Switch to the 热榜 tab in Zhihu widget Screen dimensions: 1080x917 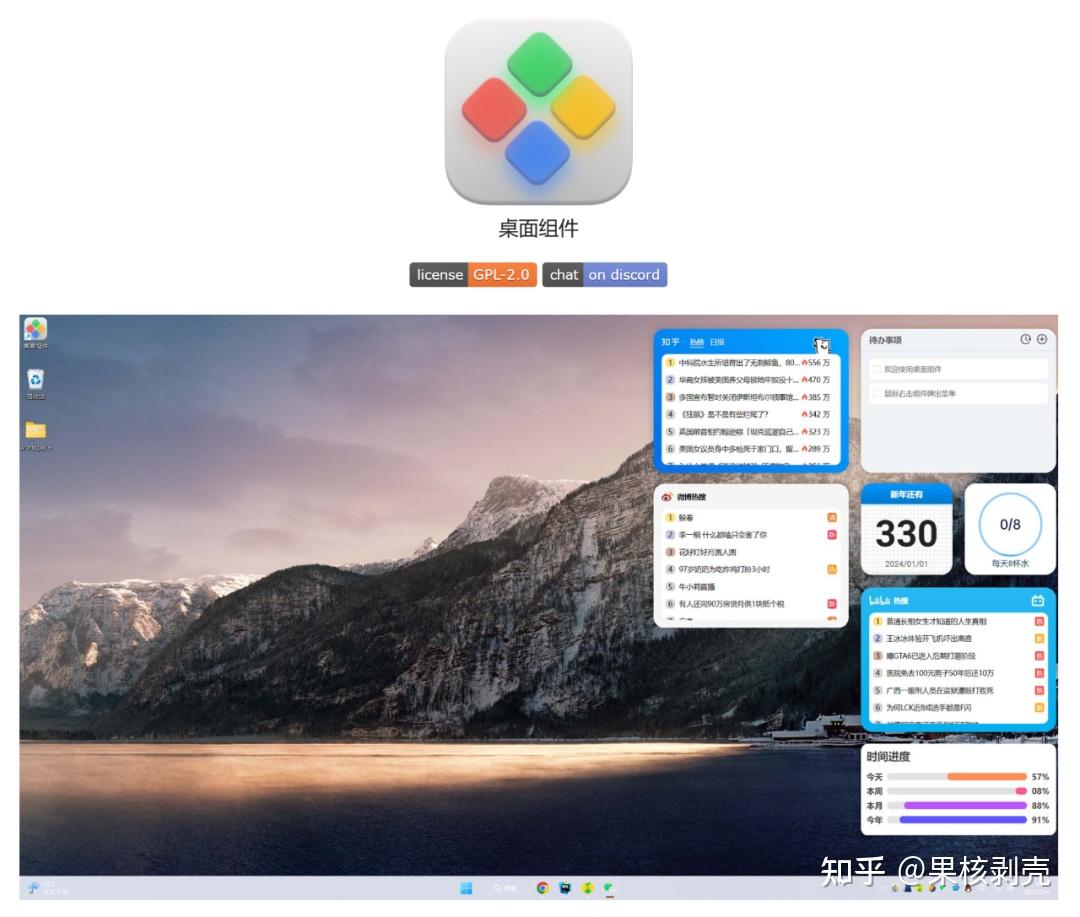pyautogui.click(x=696, y=342)
